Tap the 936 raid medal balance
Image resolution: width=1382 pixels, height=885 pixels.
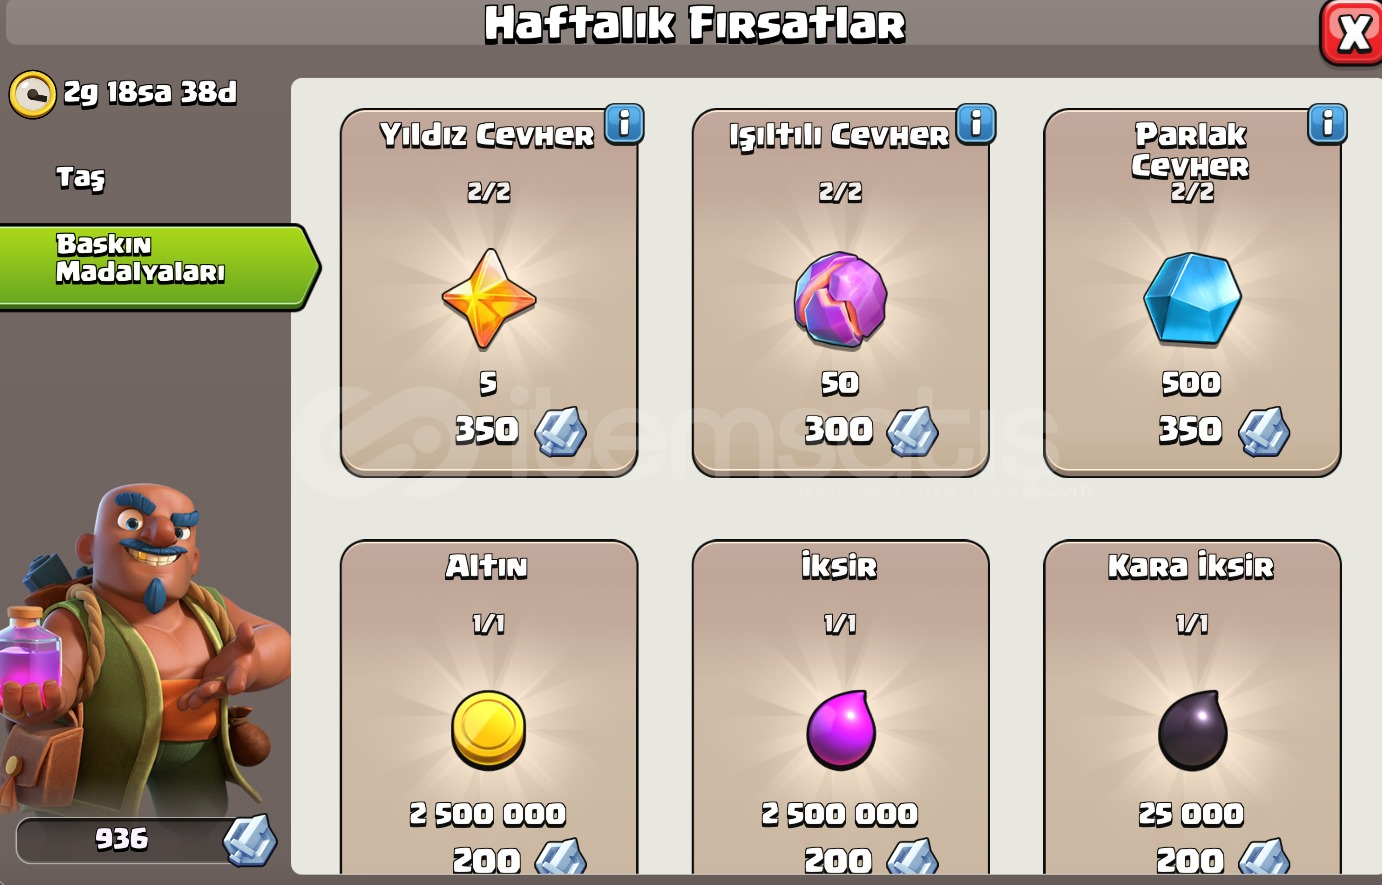click(x=146, y=839)
